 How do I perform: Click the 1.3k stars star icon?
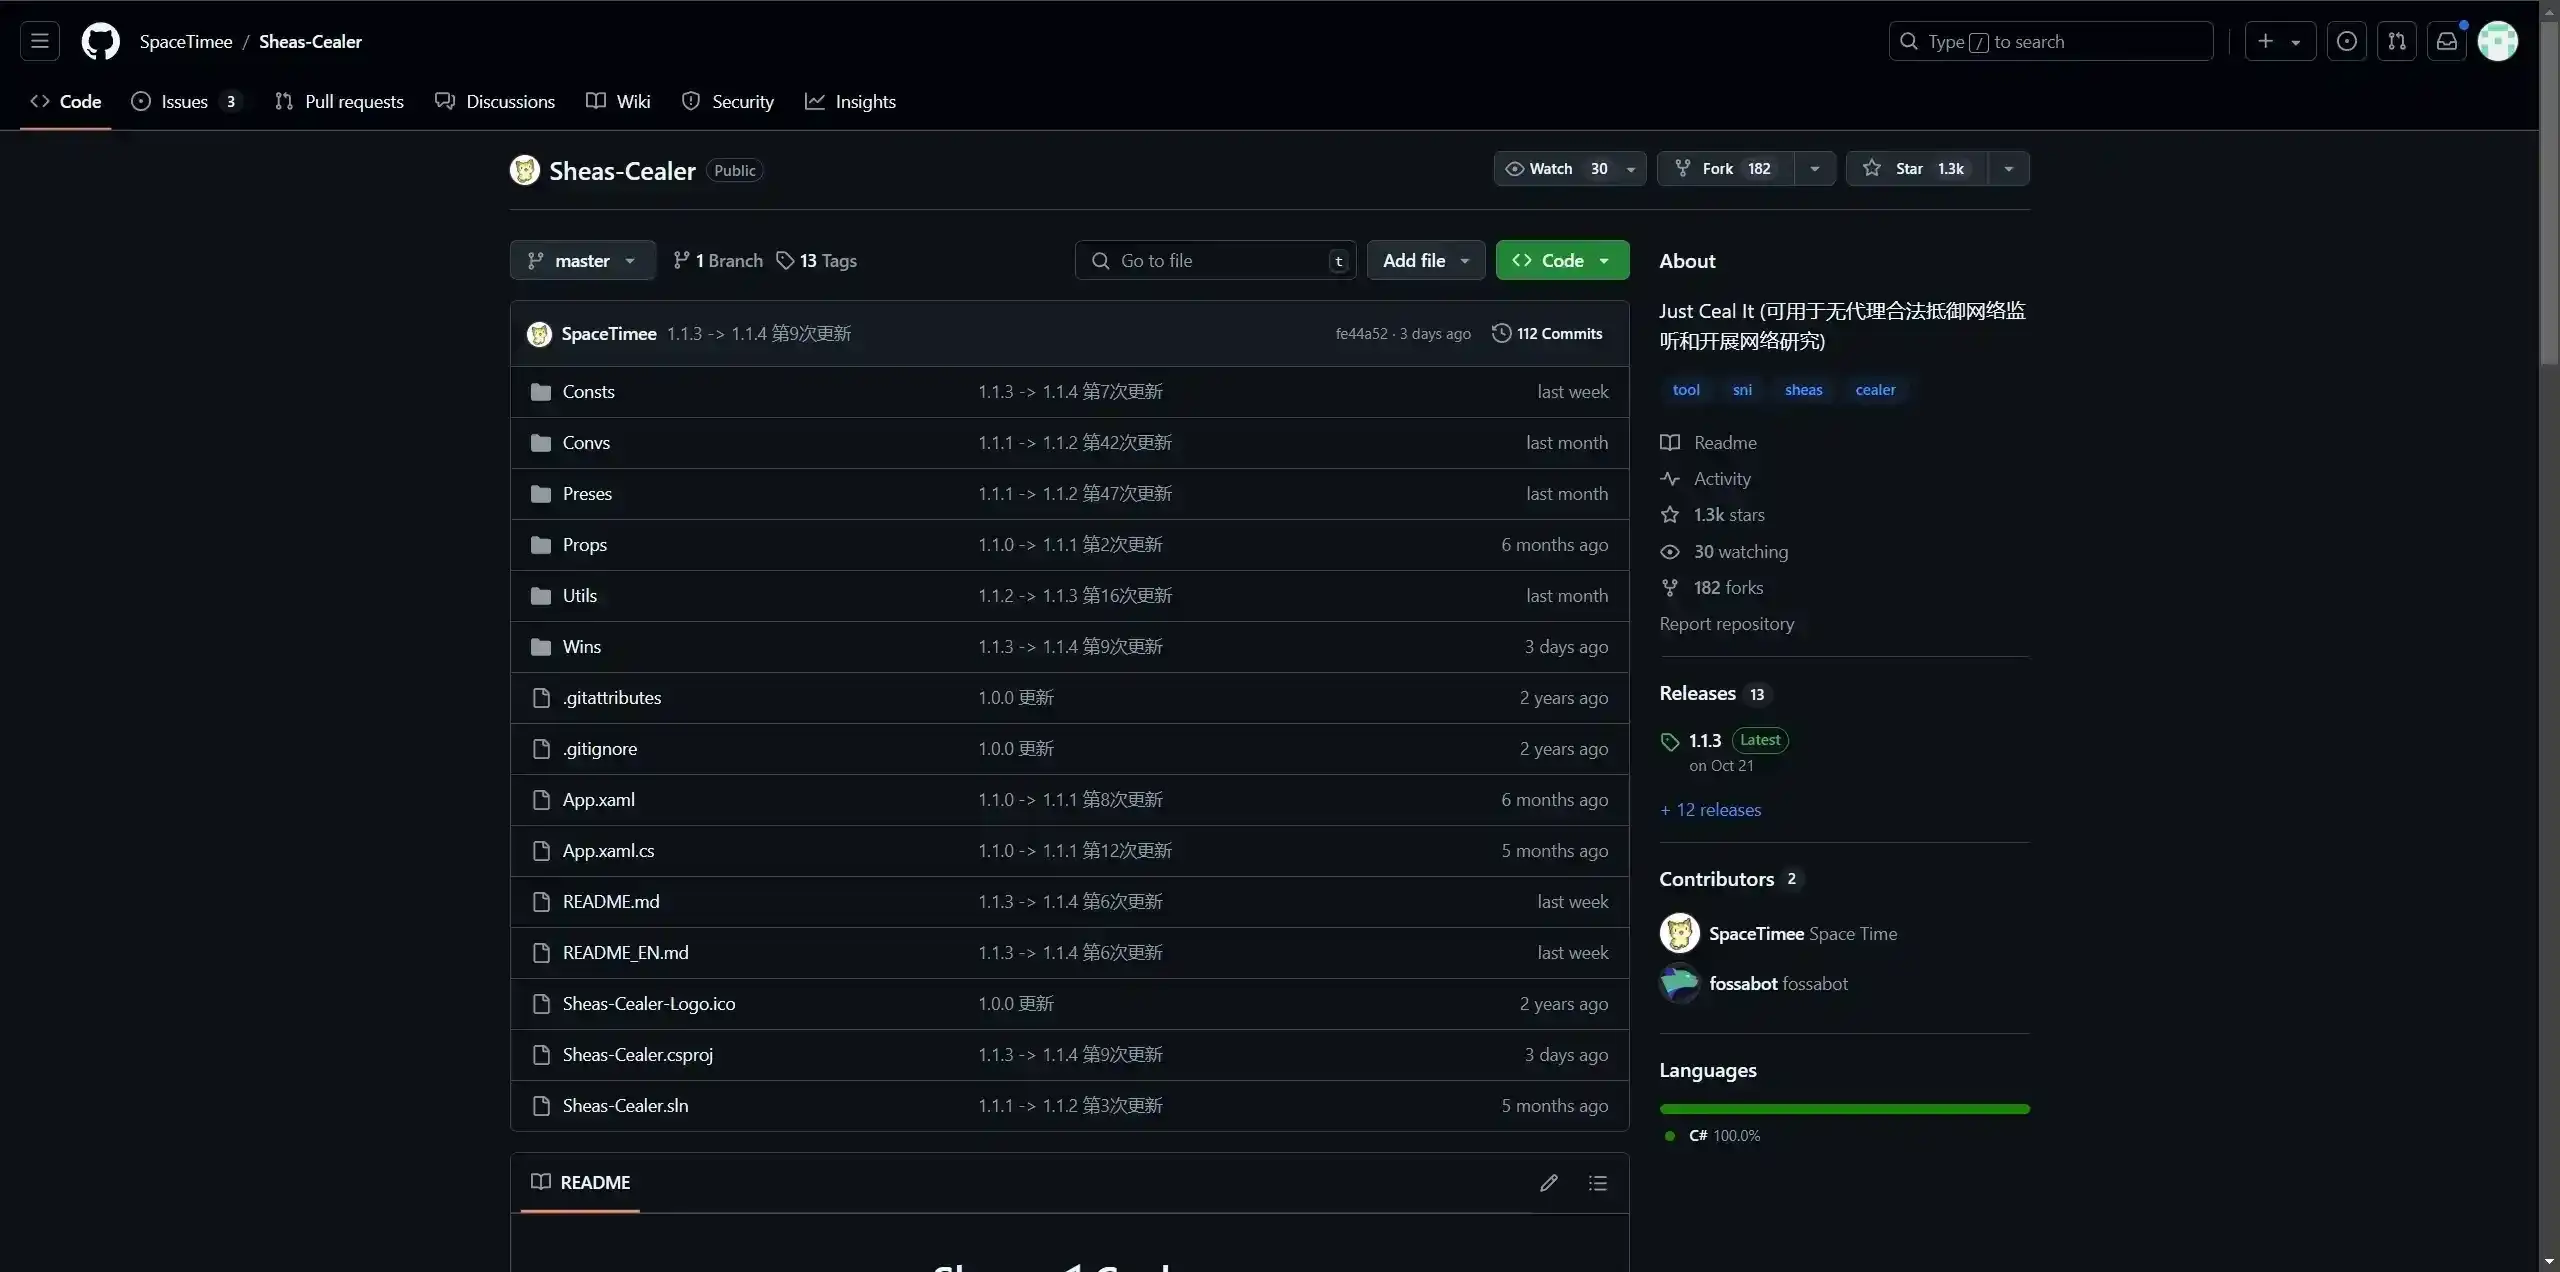click(1669, 514)
